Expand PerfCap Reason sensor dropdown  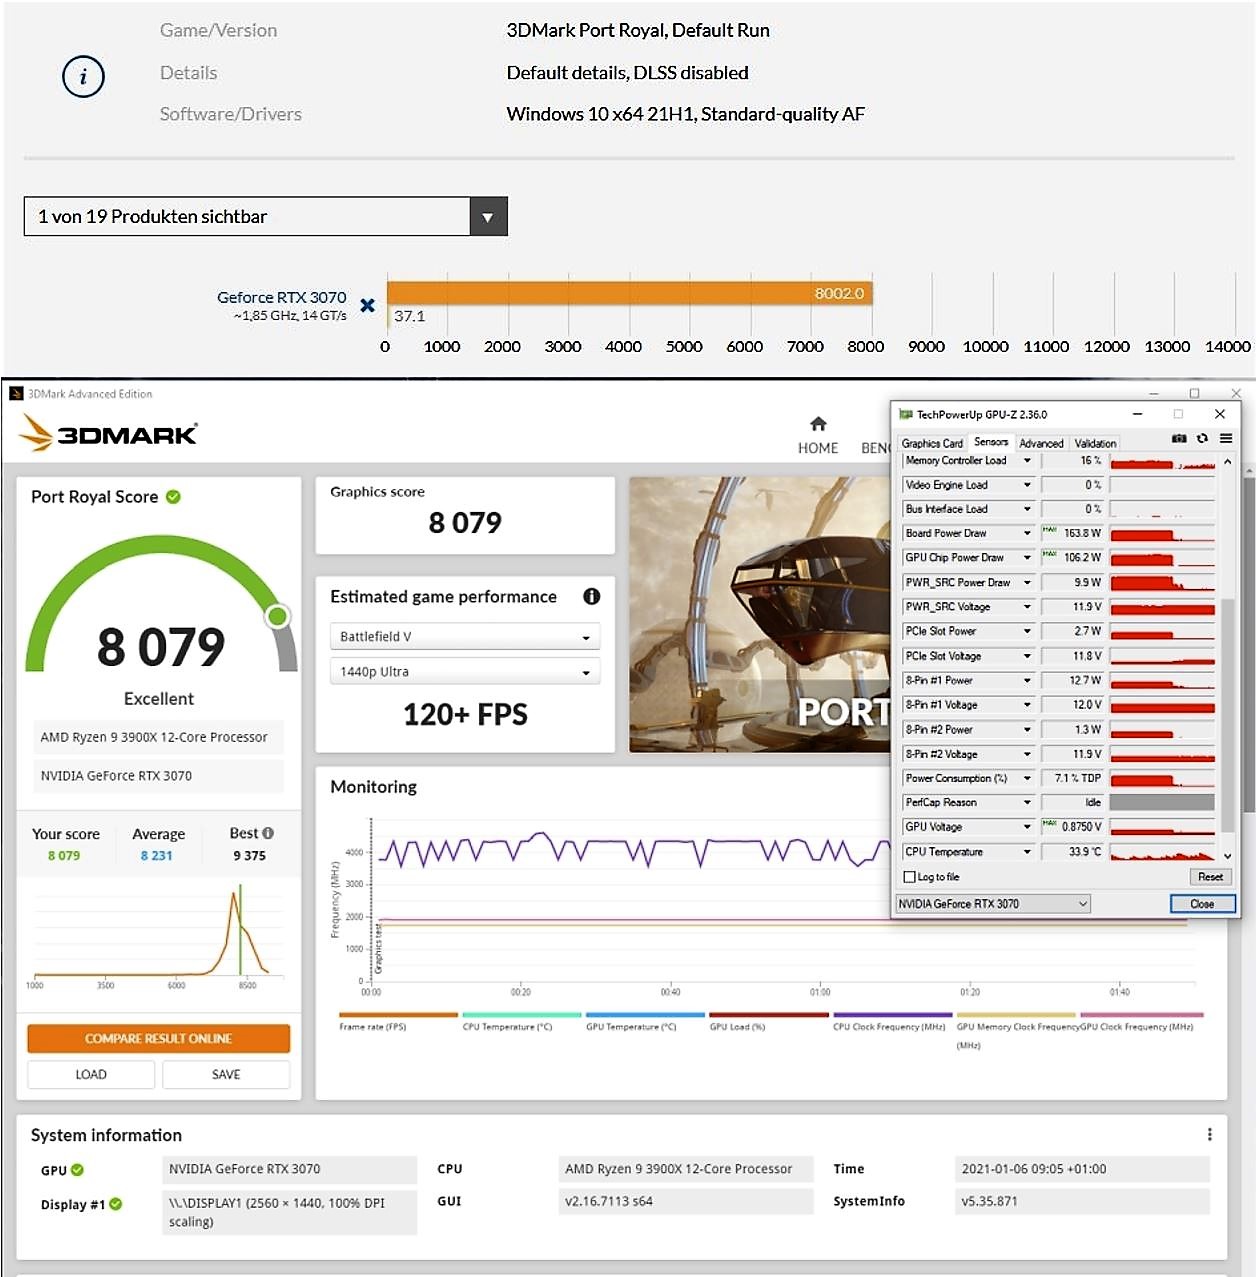click(1027, 803)
